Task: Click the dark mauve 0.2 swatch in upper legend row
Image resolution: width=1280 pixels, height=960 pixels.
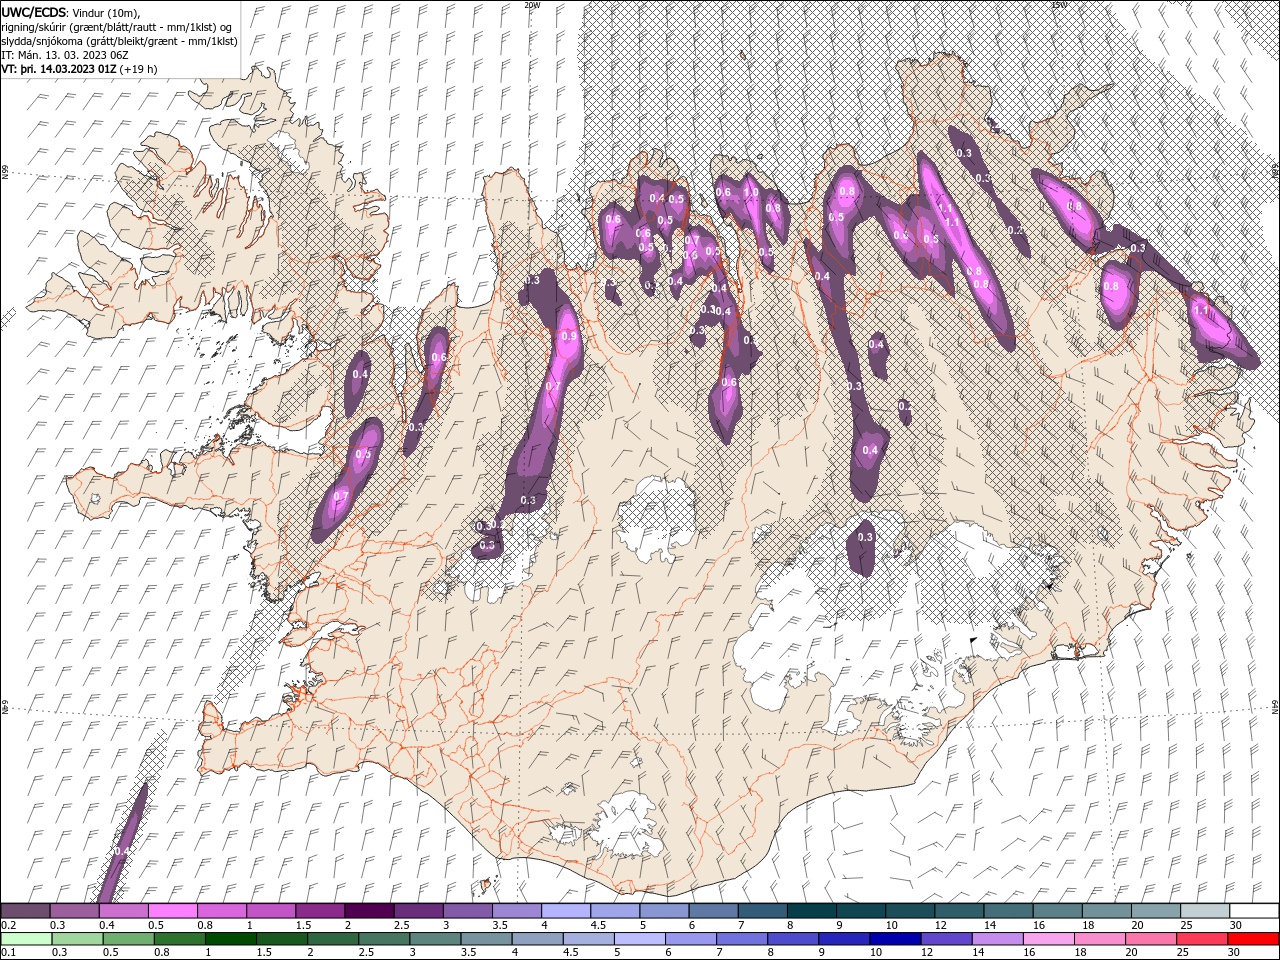Action: [25, 911]
